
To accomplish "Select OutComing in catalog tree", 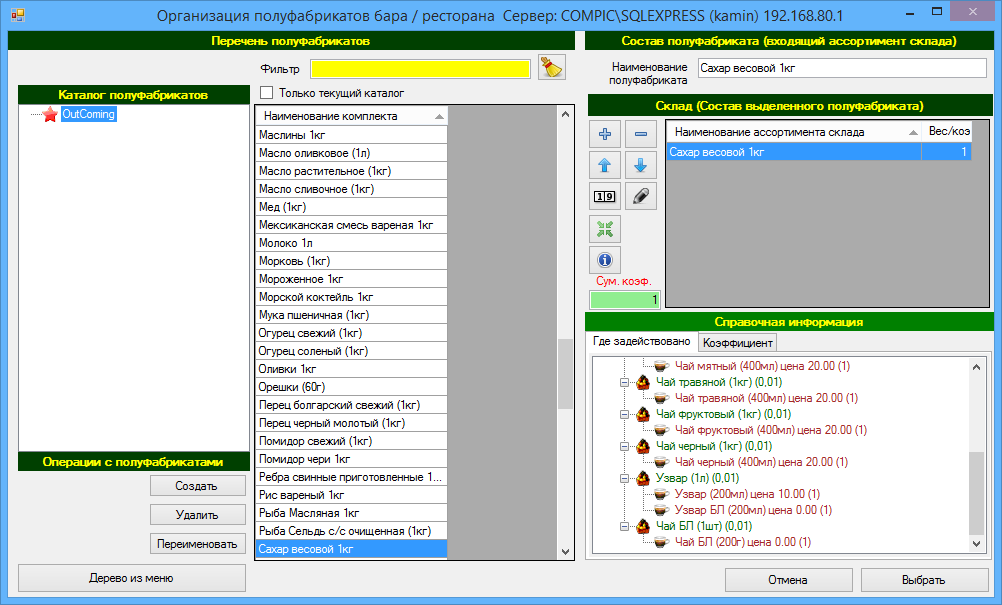I will (88, 114).
